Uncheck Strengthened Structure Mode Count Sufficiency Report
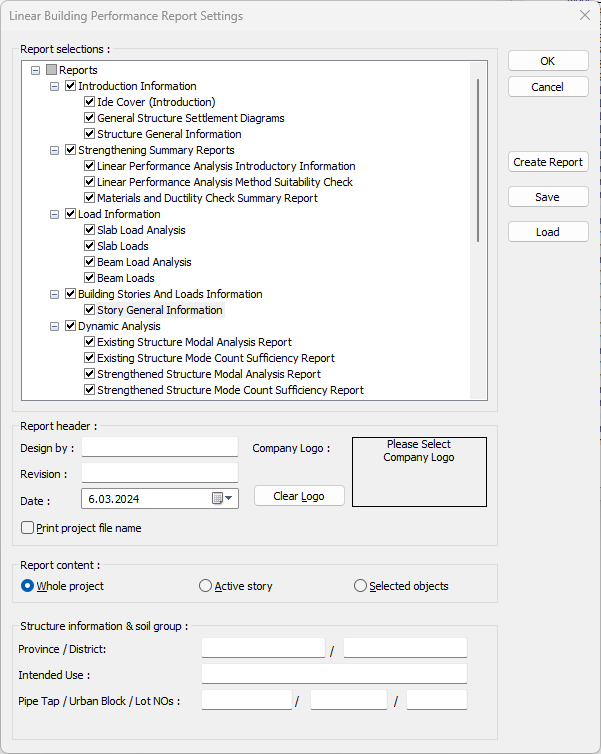601x754 pixels. point(89,390)
